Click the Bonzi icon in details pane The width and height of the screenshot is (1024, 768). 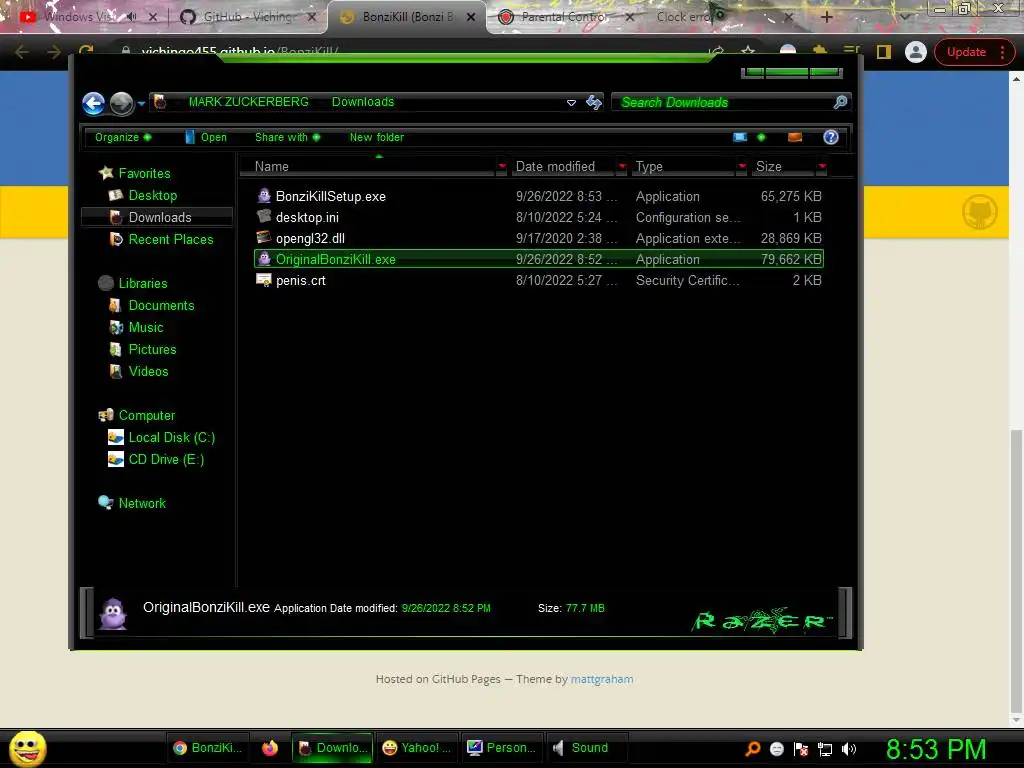pos(113,613)
